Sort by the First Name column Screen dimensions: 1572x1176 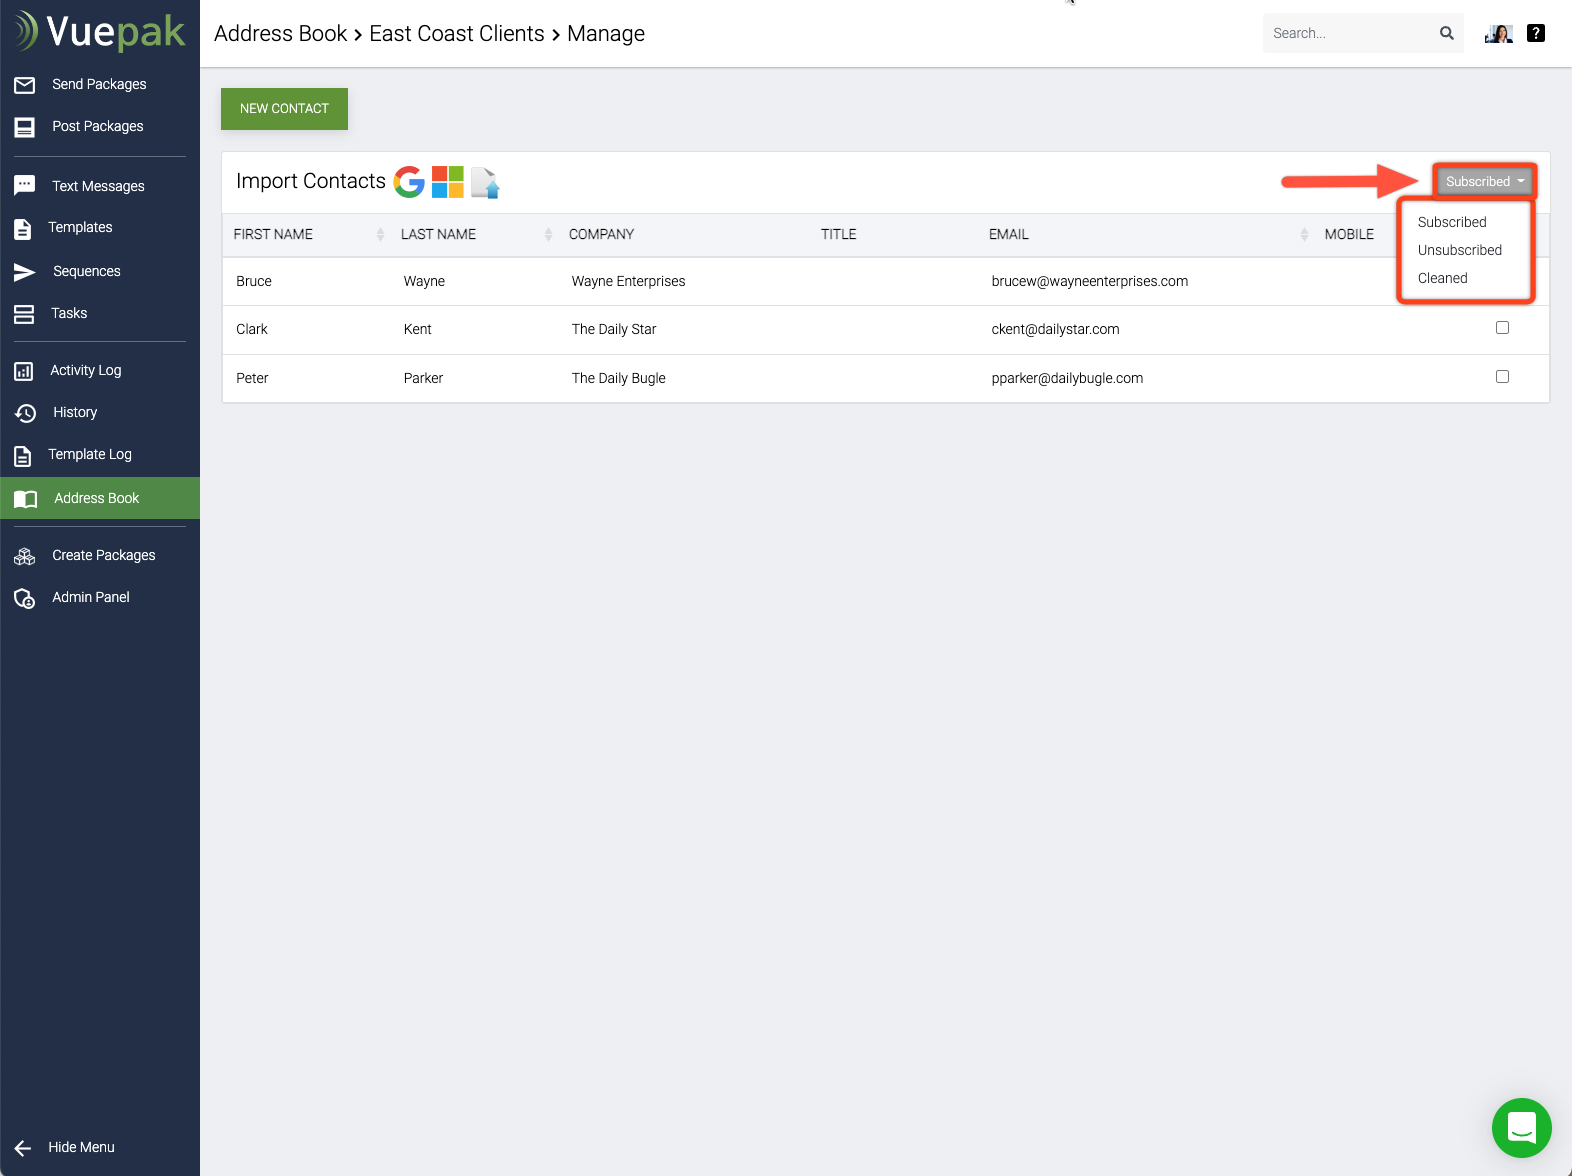point(273,234)
